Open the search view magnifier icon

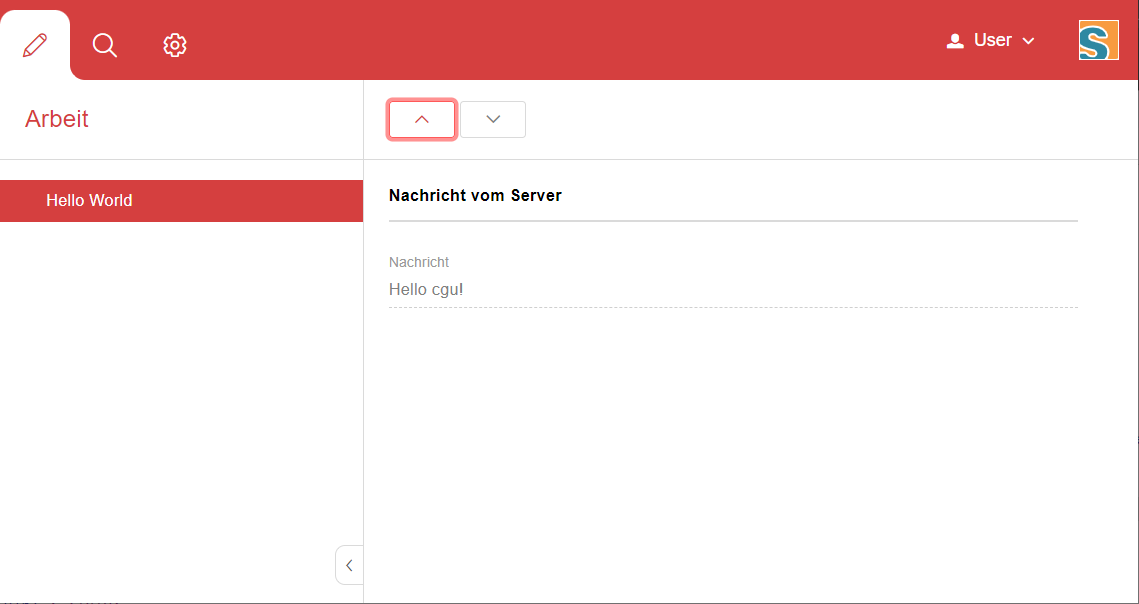(105, 45)
